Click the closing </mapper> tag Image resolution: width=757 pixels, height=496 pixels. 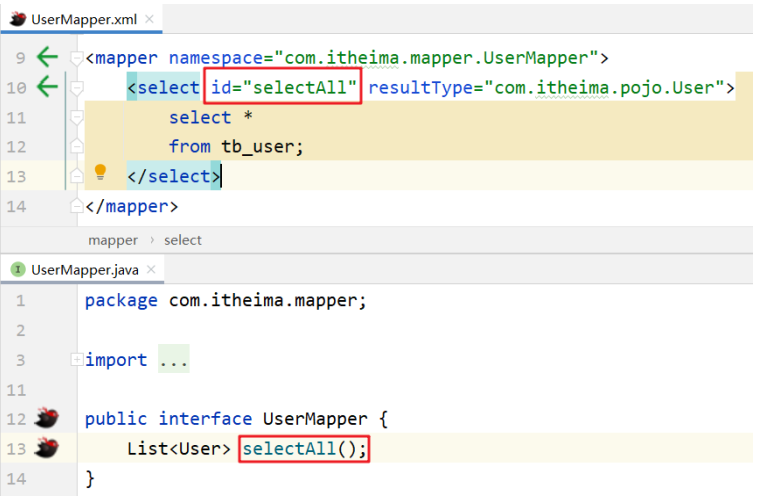[x=132, y=206]
